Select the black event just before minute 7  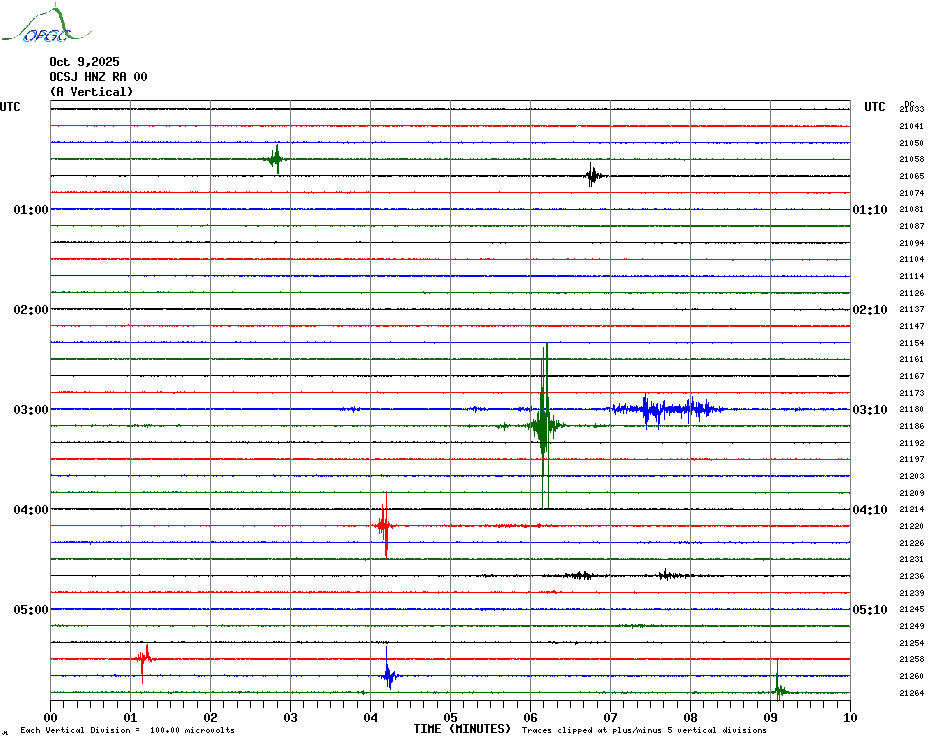(x=593, y=176)
